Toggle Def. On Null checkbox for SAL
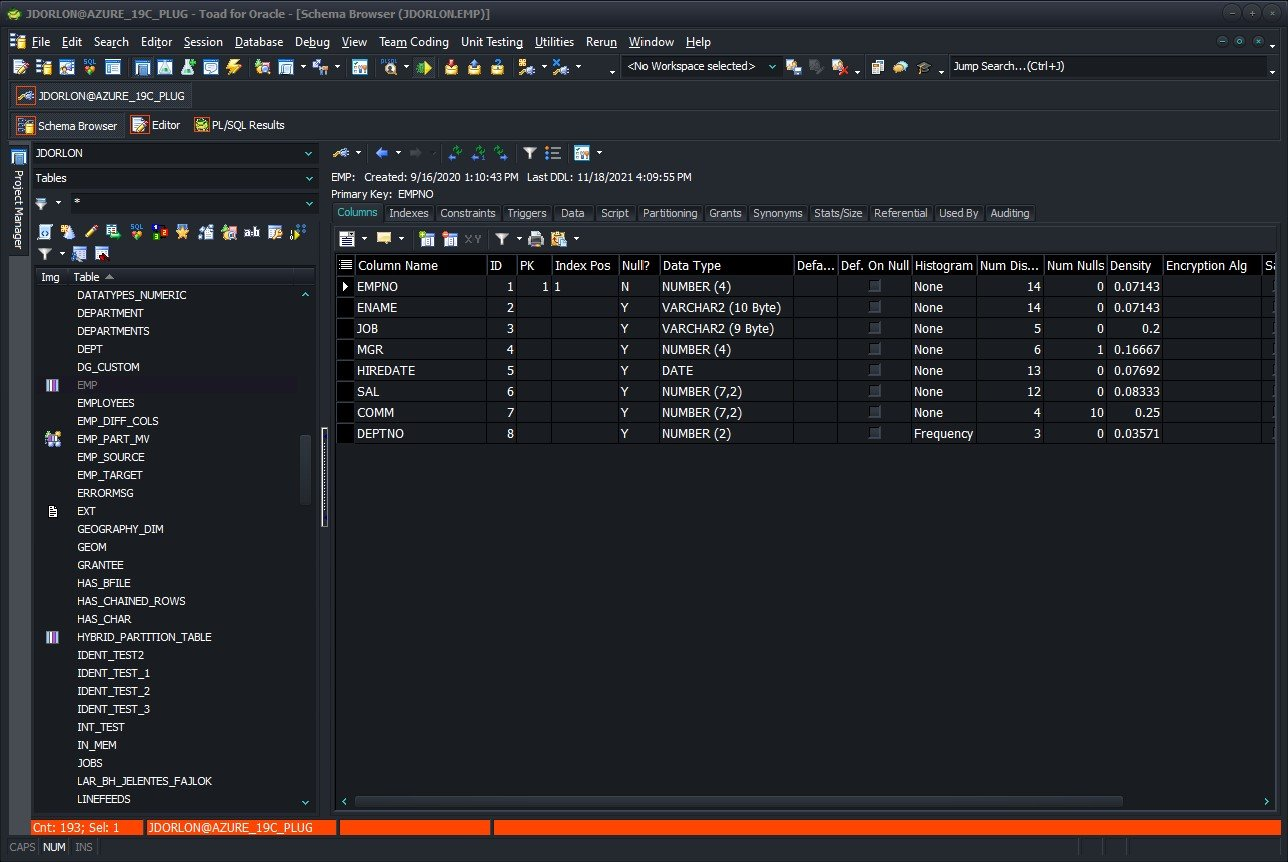This screenshot has width=1288, height=862. point(875,391)
